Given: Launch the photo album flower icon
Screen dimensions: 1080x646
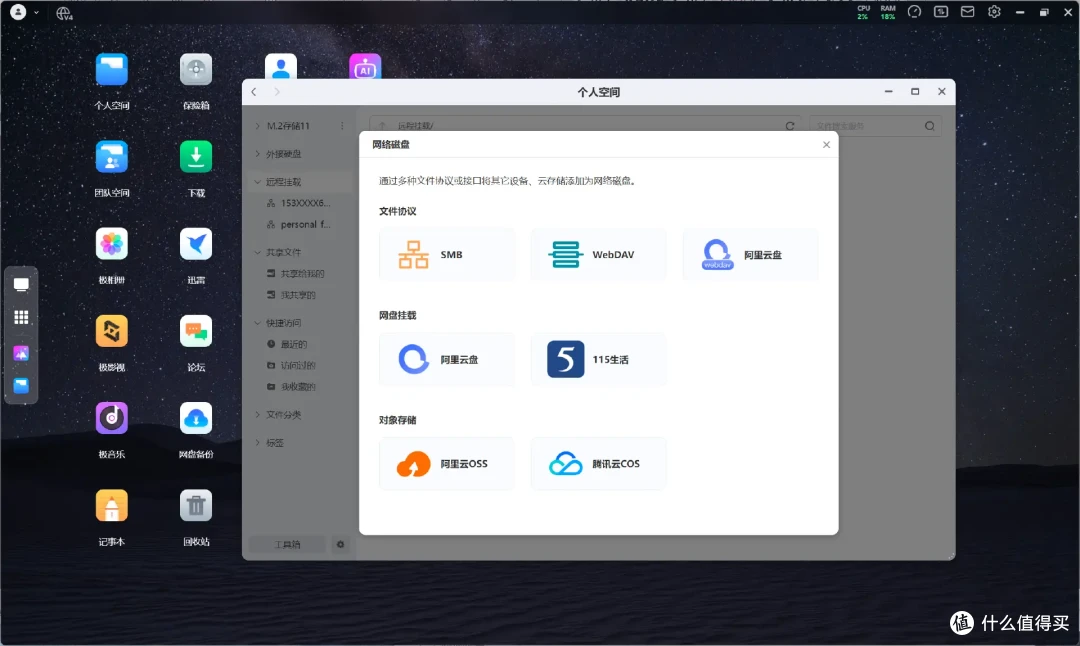Looking at the screenshot, I should coord(112,244).
